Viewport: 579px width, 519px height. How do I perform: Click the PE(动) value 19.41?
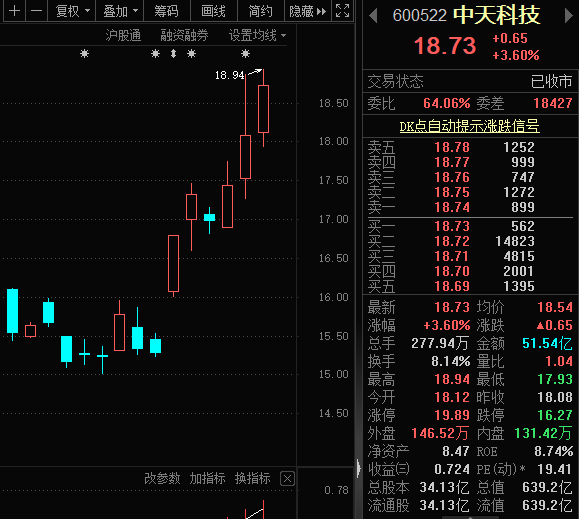(554, 469)
